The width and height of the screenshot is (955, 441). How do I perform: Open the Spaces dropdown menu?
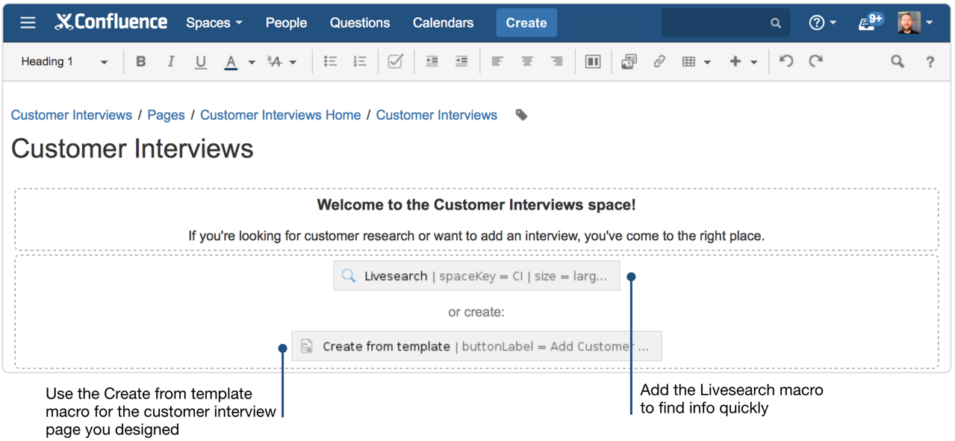214,23
